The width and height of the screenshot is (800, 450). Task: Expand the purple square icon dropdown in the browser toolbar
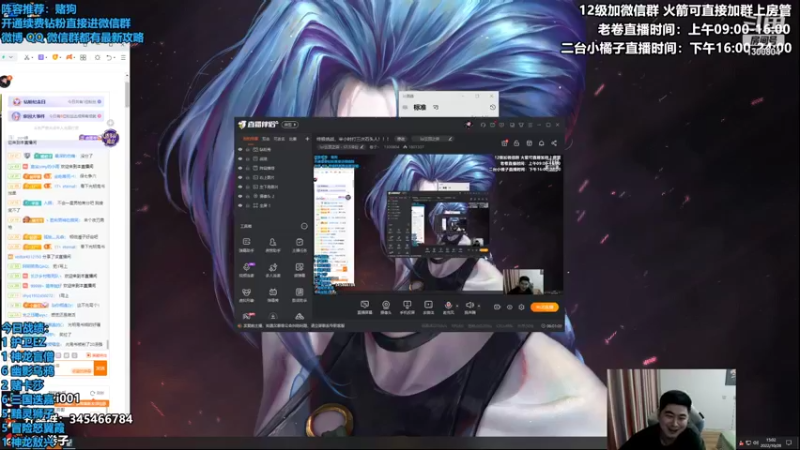[47, 58]
